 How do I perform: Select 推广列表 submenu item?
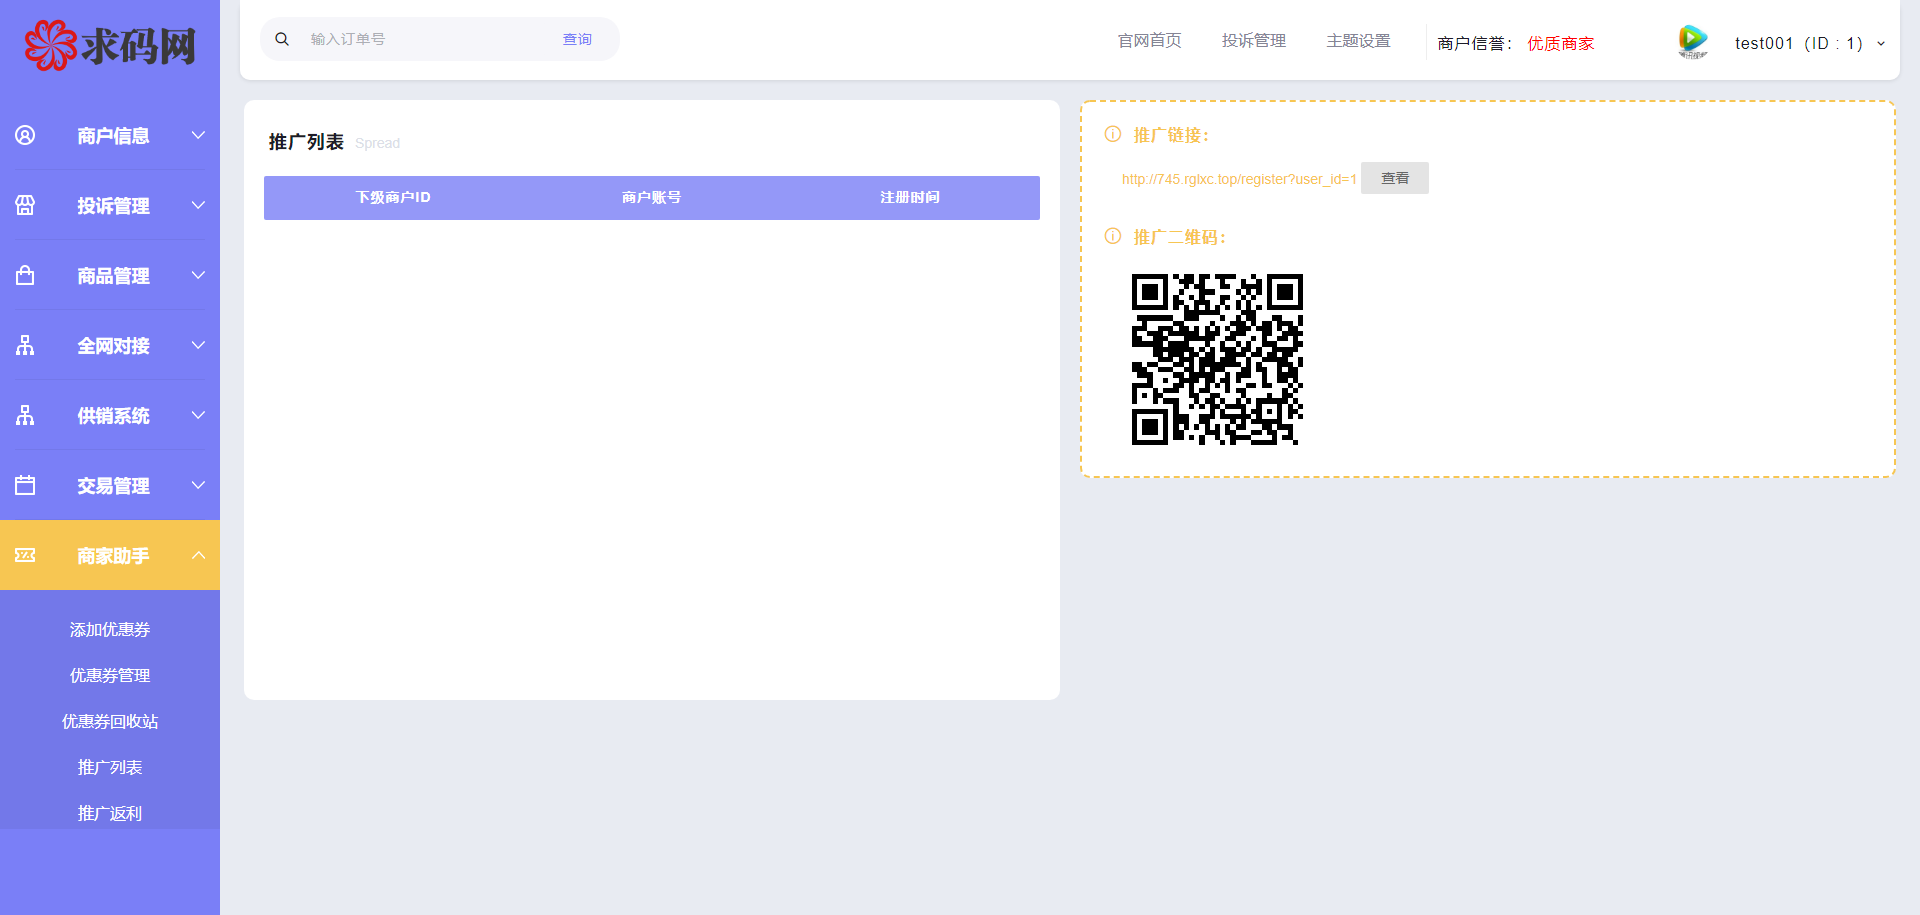[x=110, y=767]
